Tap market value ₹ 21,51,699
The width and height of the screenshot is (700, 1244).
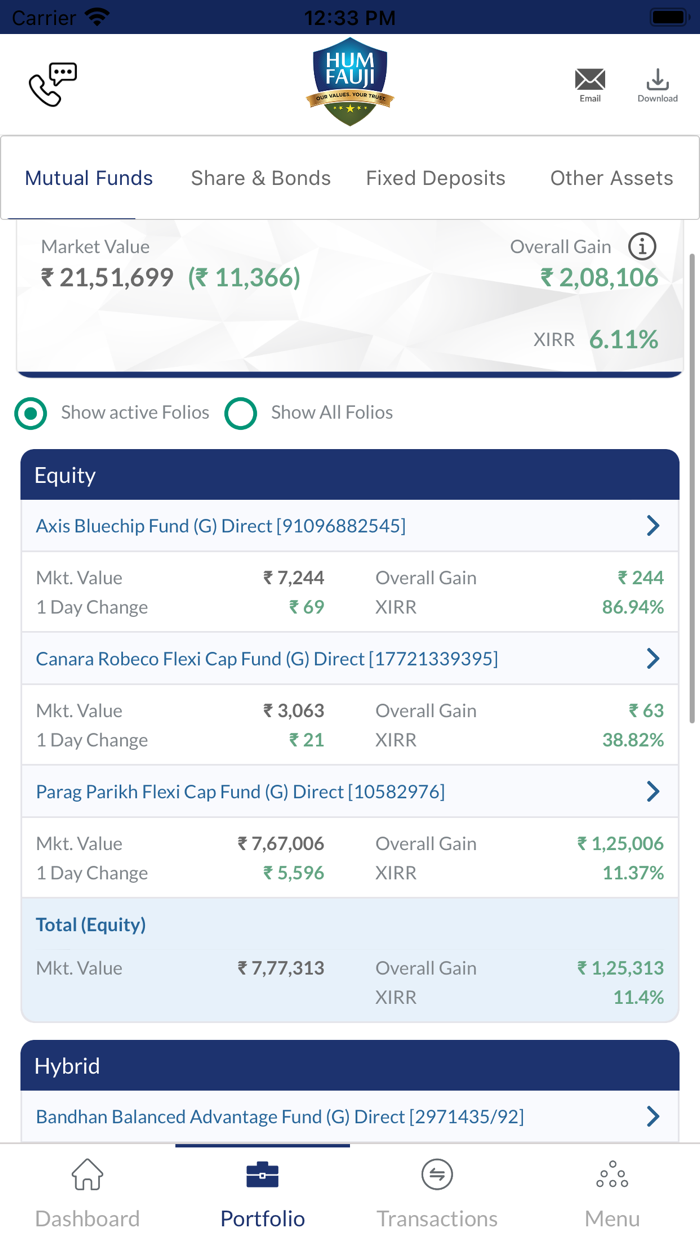point(107,277)
